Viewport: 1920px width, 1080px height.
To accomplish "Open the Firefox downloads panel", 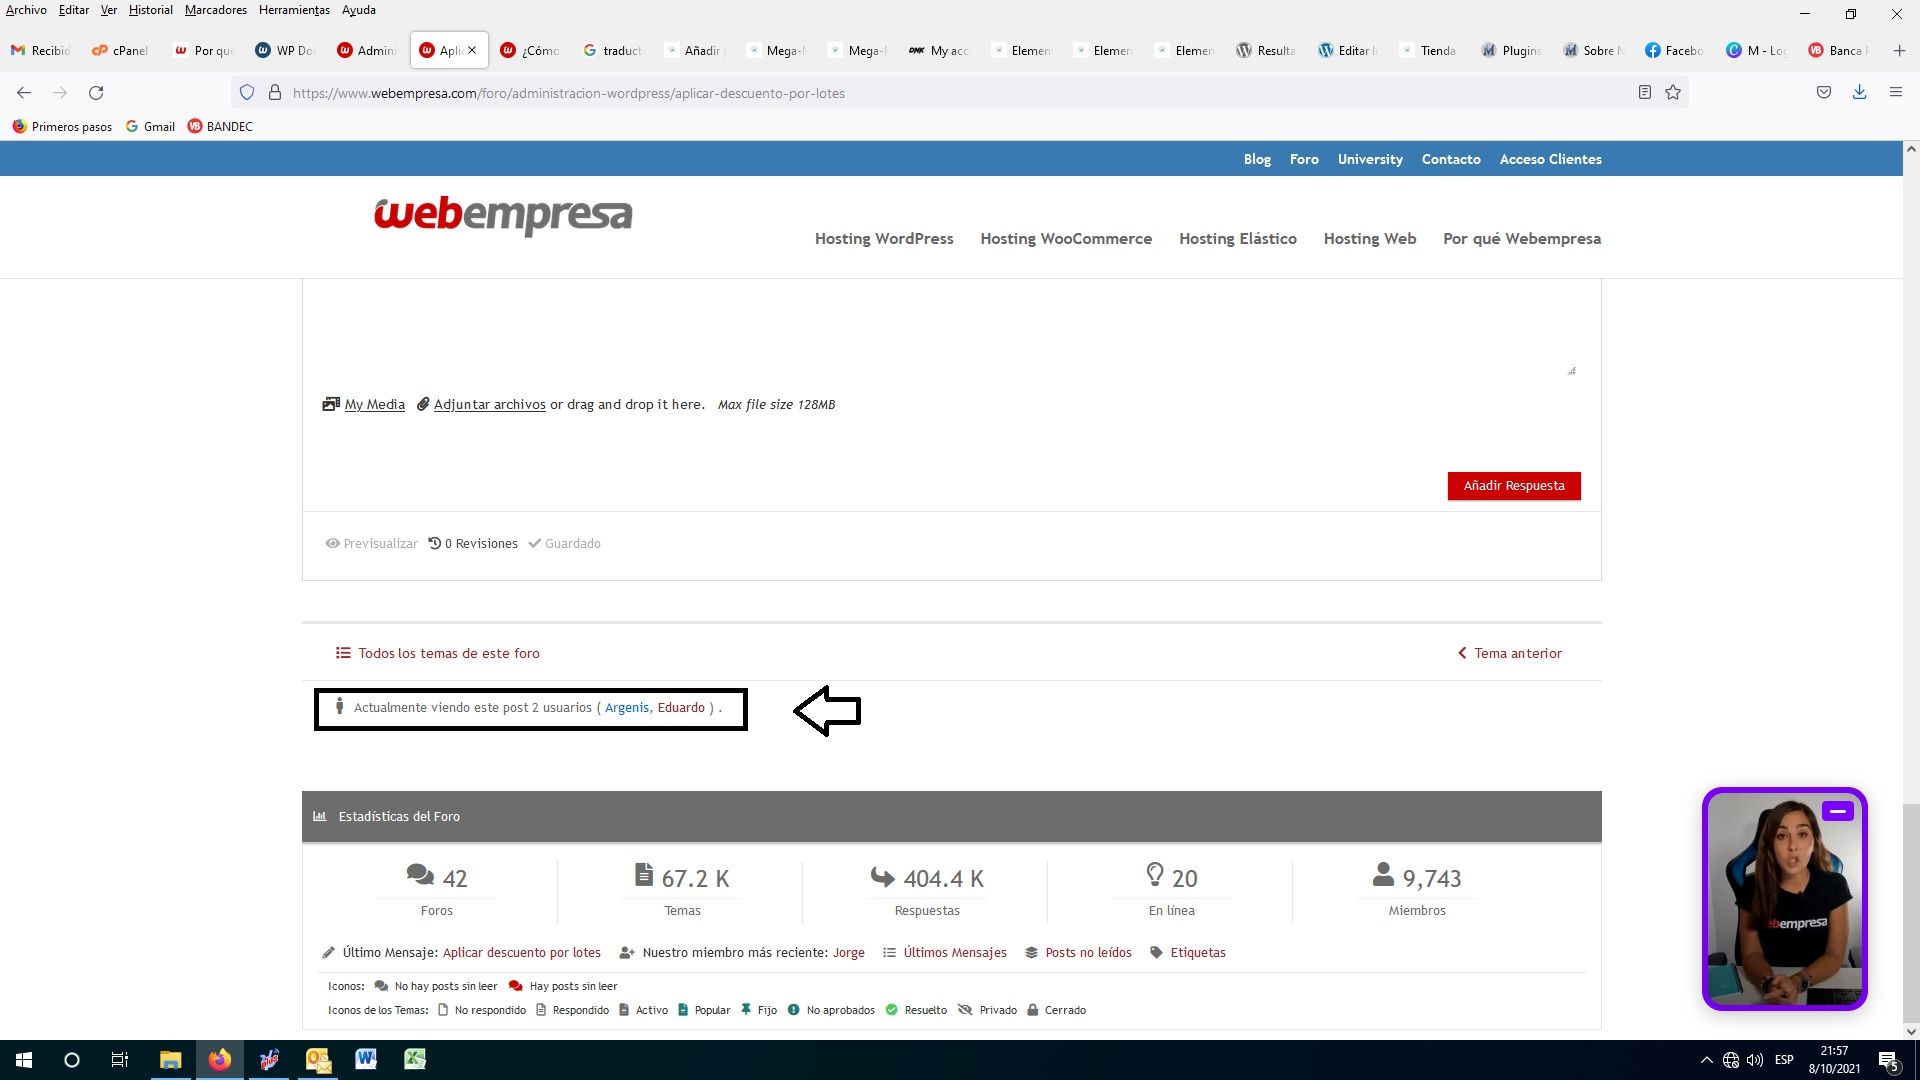I will (x=1859, y=93).
